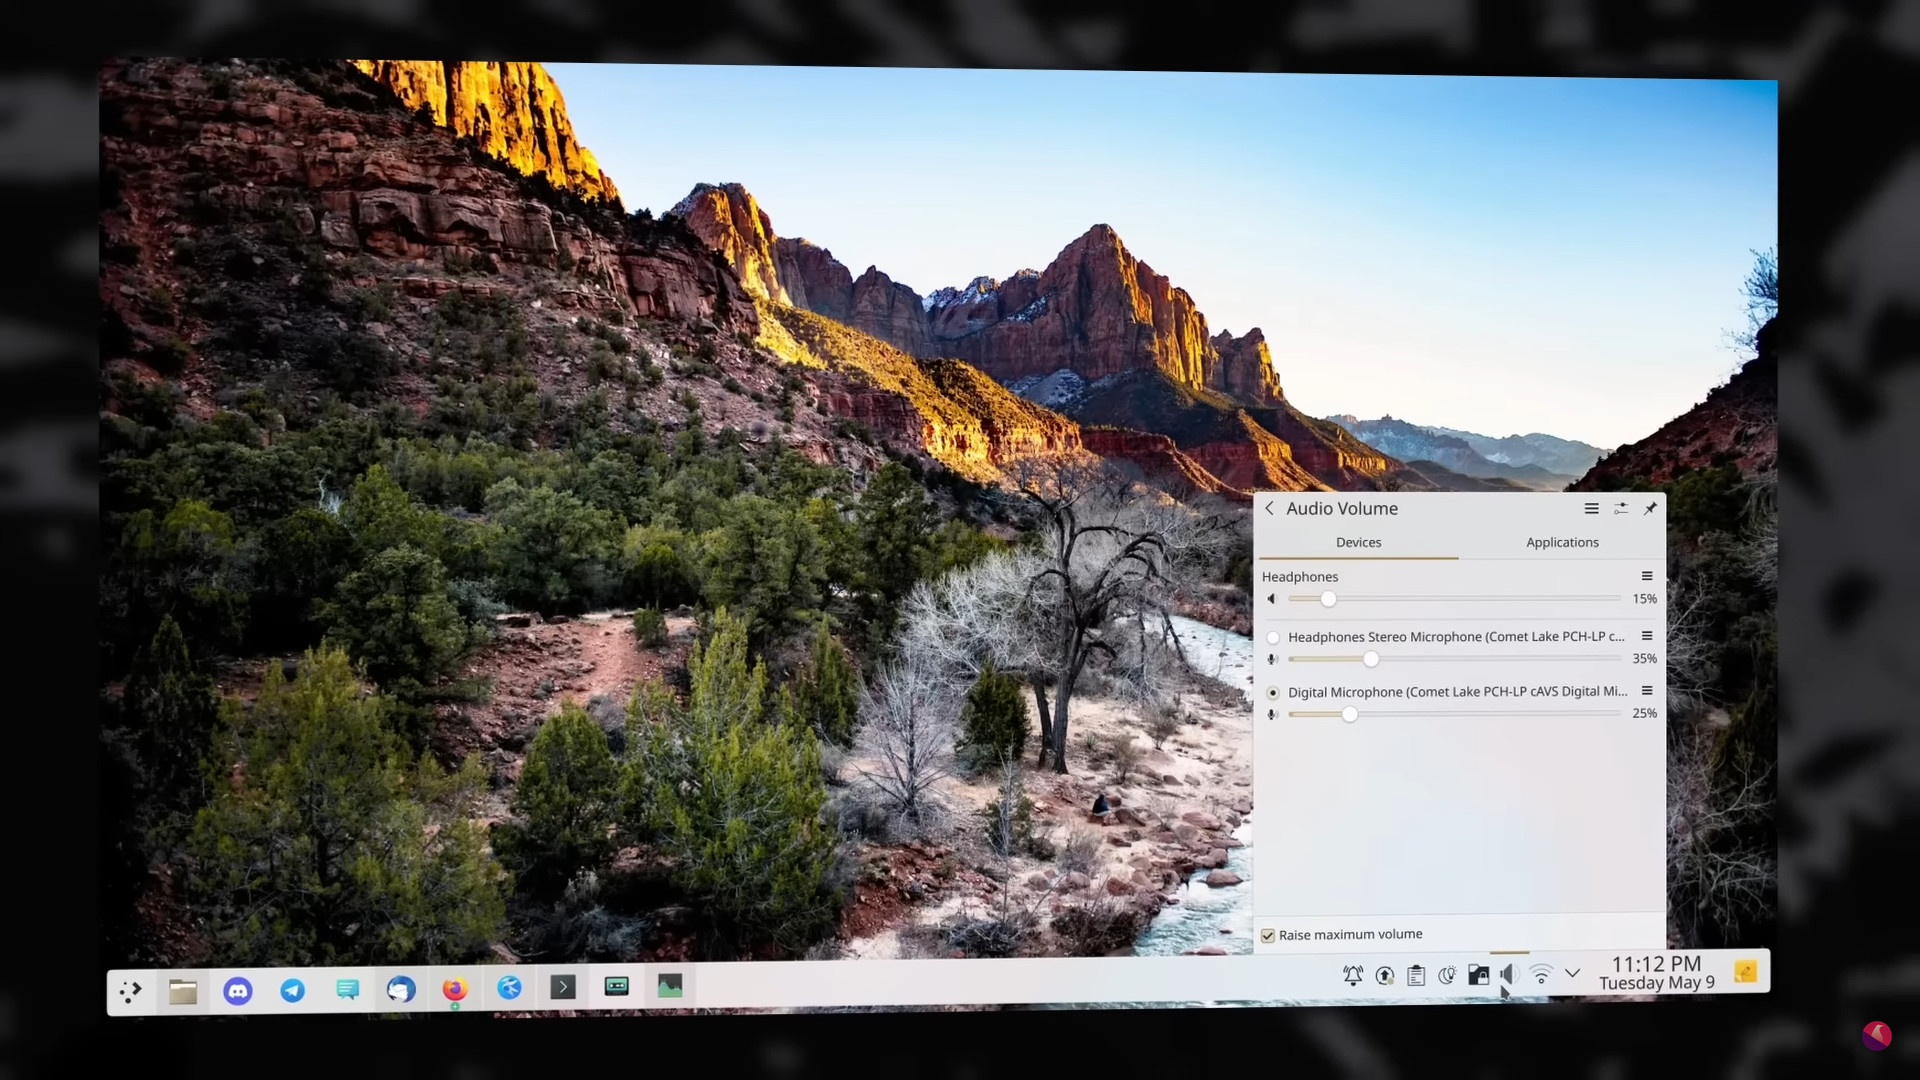Adjust the Digital Microphone volume slider

1454,714
